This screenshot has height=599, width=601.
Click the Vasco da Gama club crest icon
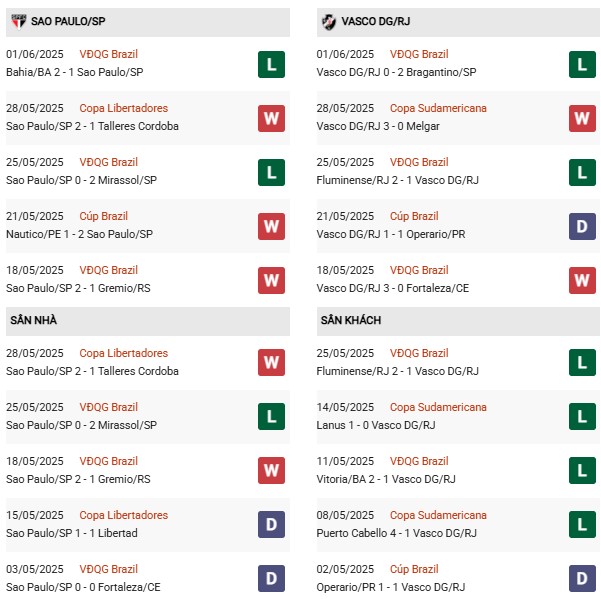329,22
